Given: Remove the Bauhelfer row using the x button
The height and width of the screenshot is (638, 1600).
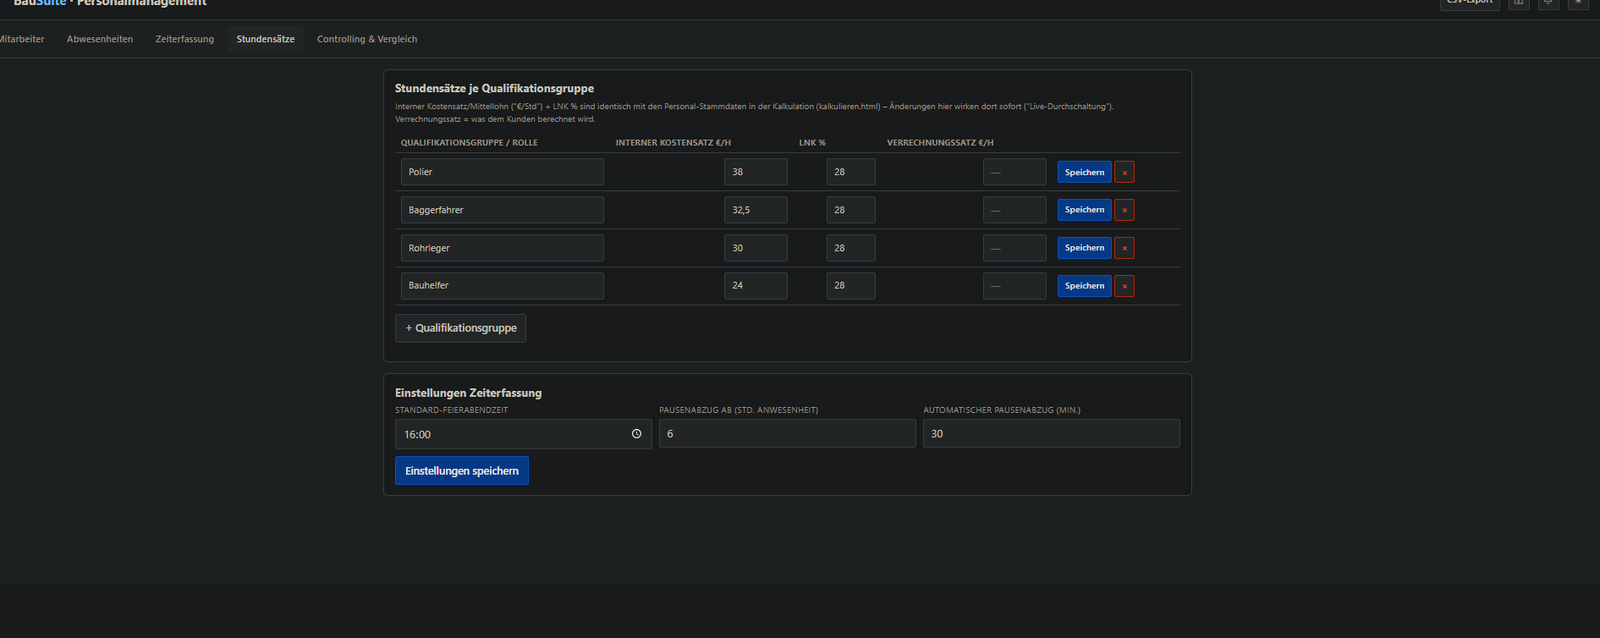Looking at the screenshot, I should pos(1124,286).
